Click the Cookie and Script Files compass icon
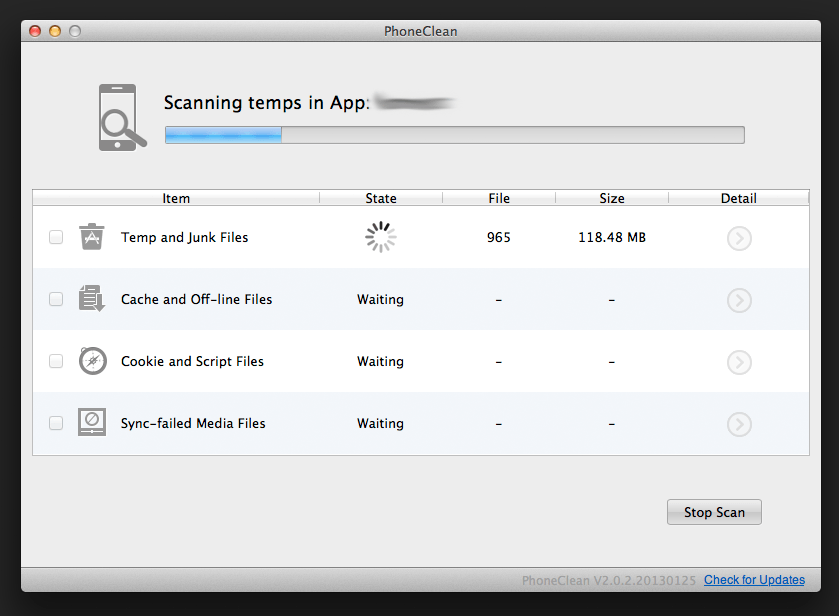Image resolution: width=839 pixels, height=616 pixels. 93,361
